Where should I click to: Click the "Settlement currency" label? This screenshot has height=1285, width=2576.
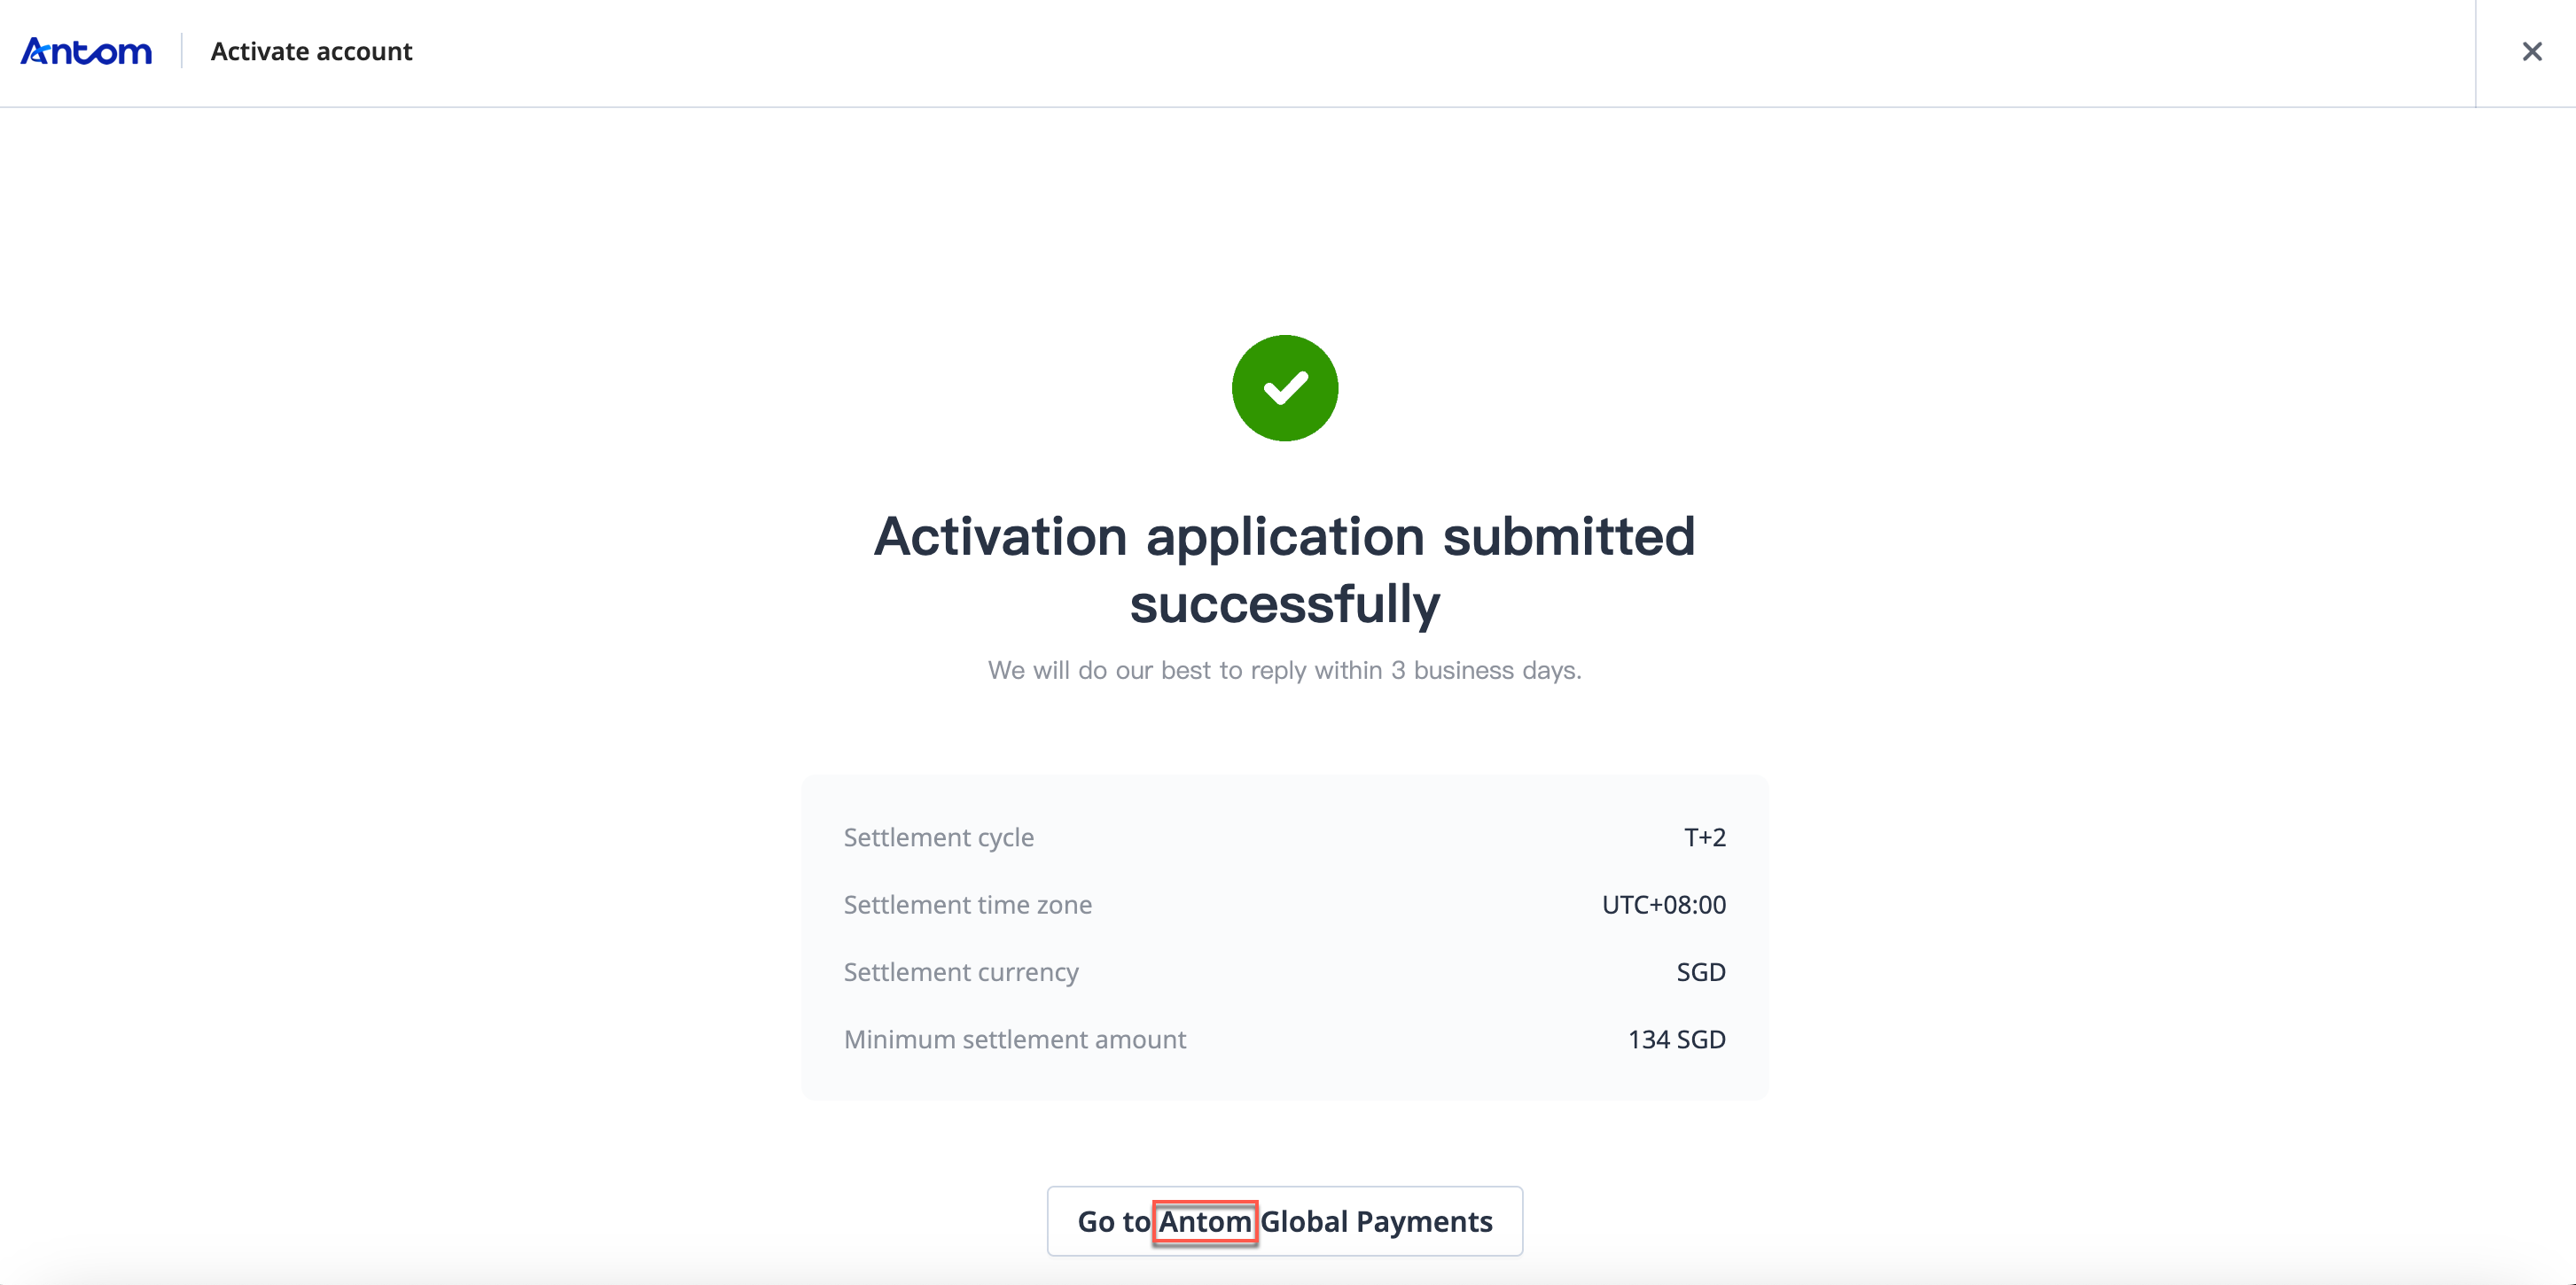point(960,972)
